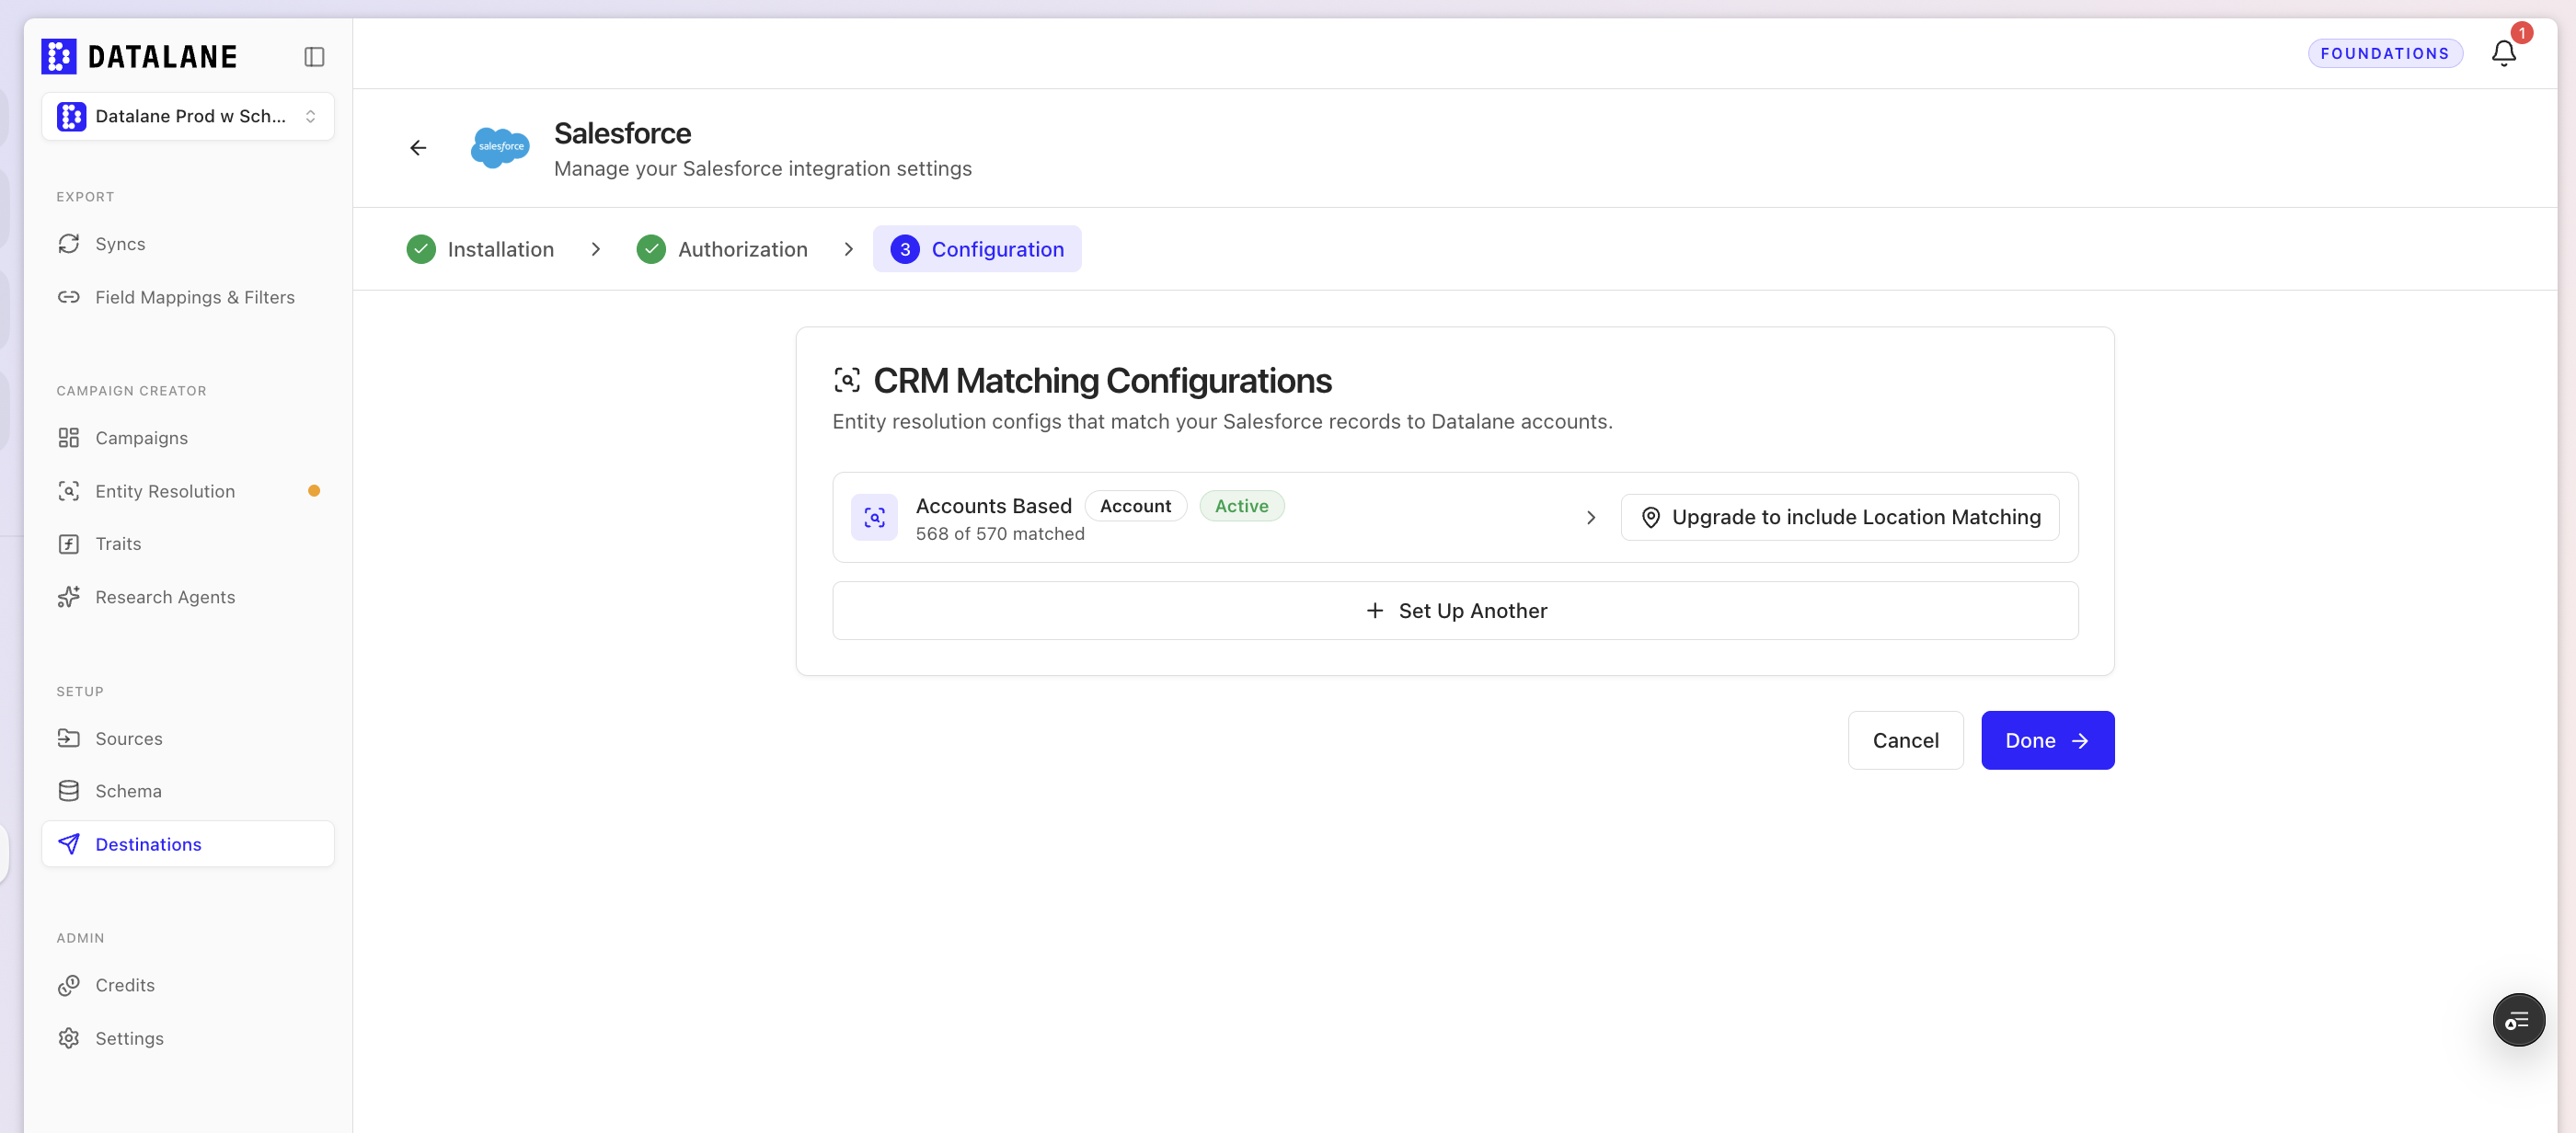Image resolution: width=2576 pixels, height=1133 pixels.
Task: Open the floating checklist widget
Action: pos(2519,1020)
